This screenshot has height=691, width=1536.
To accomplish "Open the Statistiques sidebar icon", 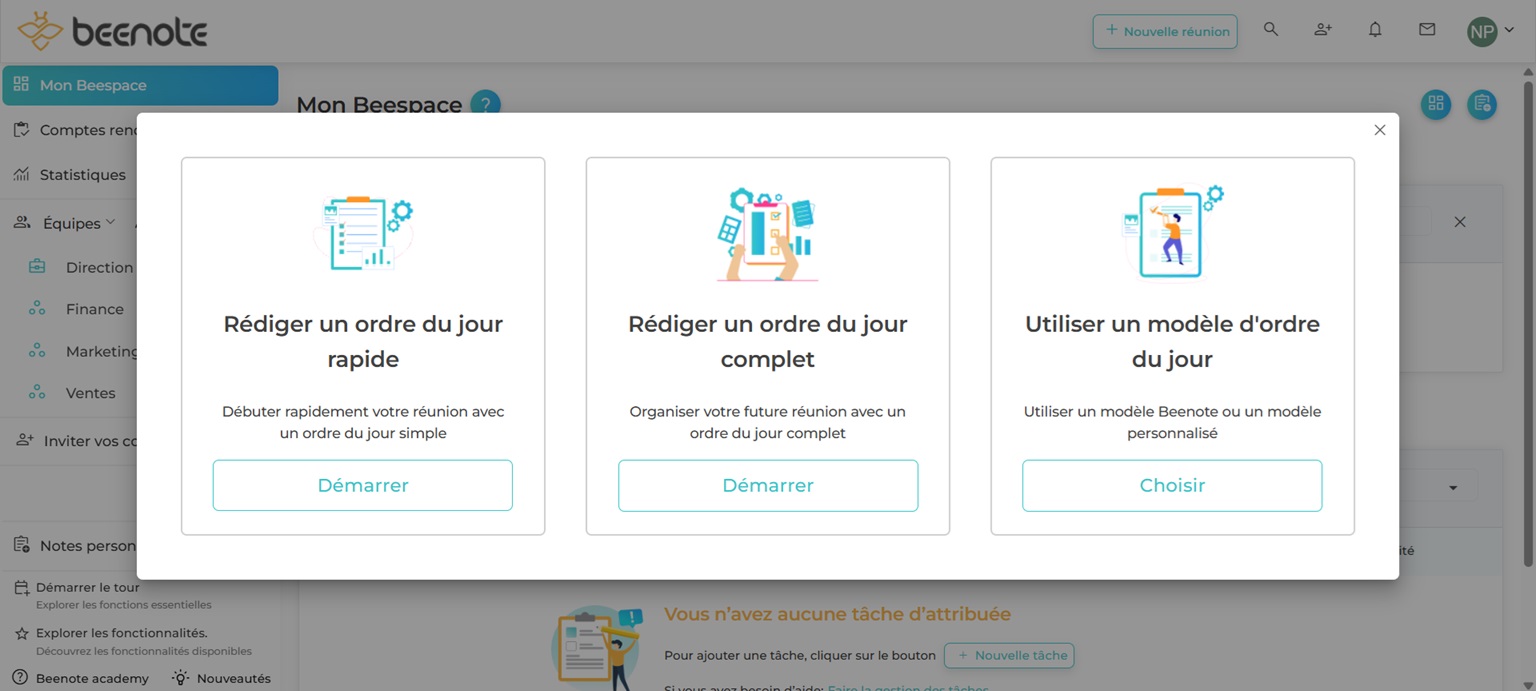I will (20, 174).
